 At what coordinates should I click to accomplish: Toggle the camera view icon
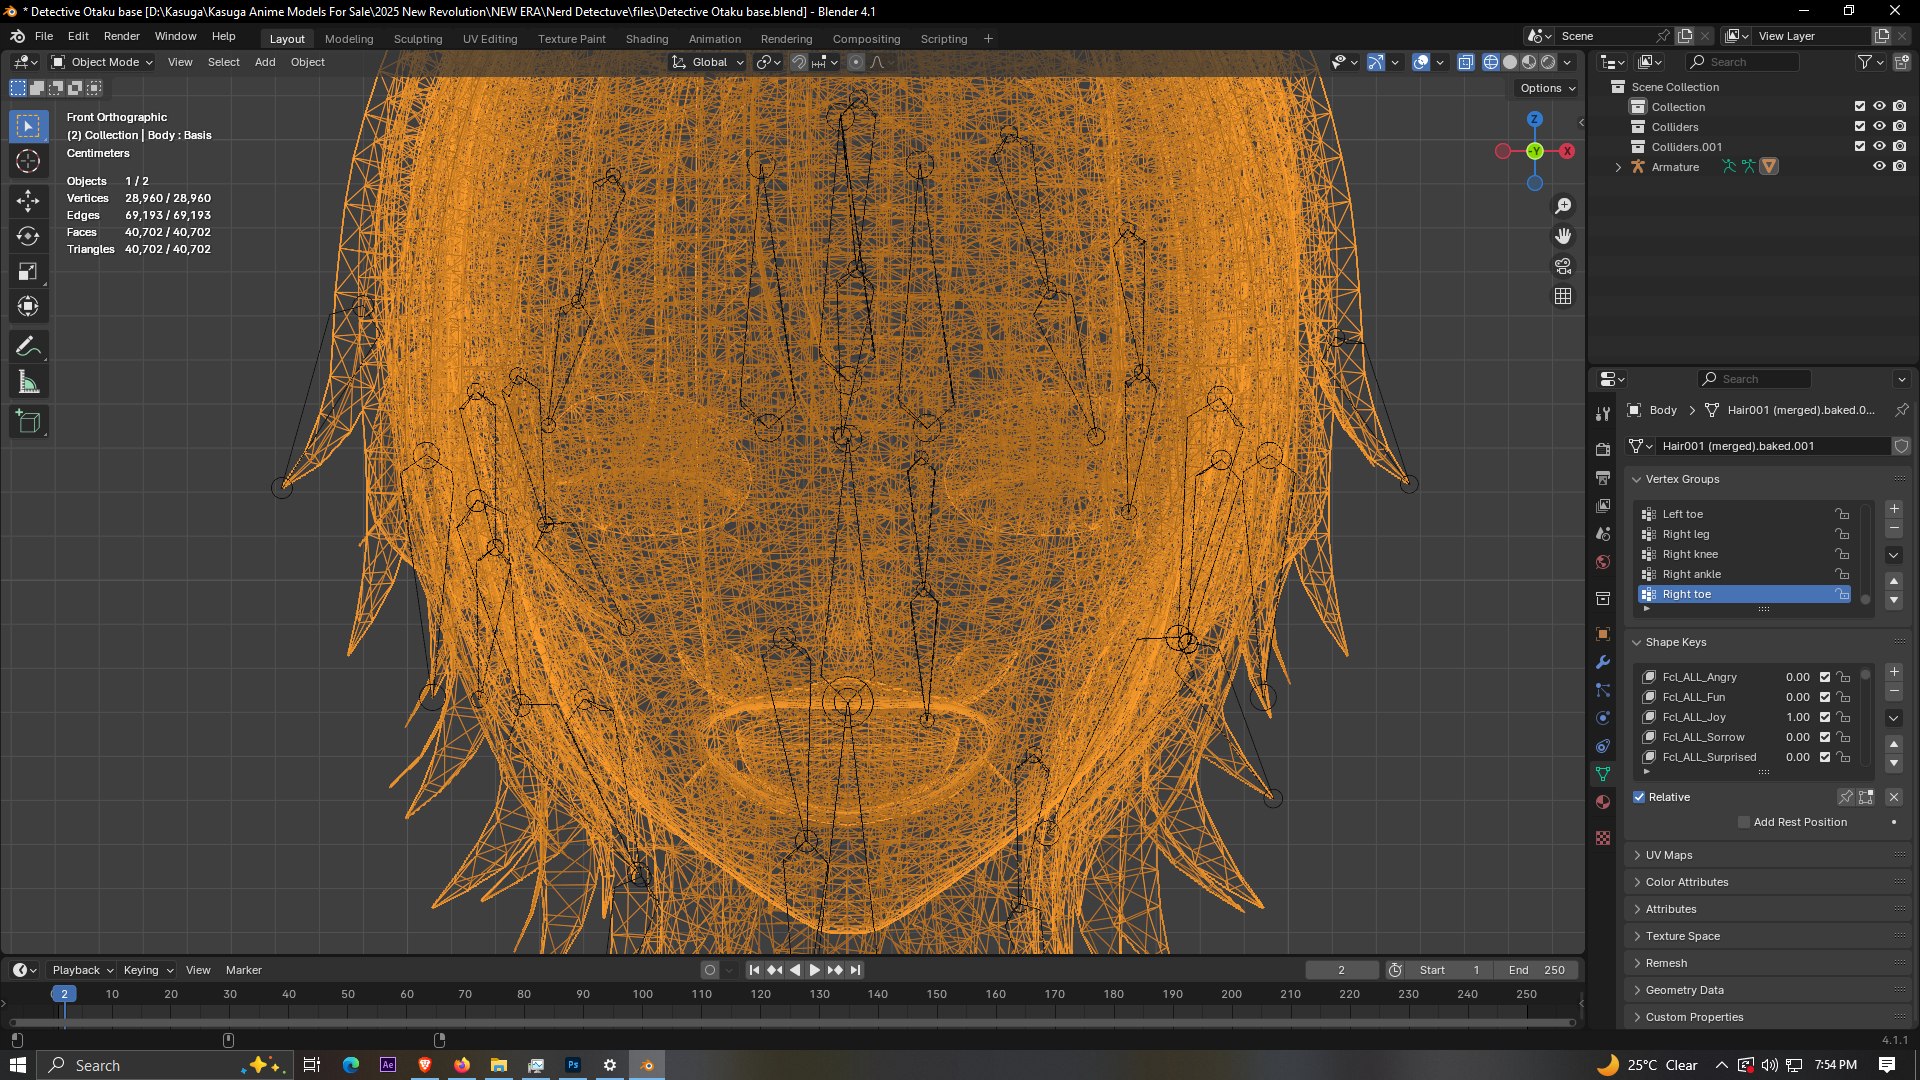1563,266
